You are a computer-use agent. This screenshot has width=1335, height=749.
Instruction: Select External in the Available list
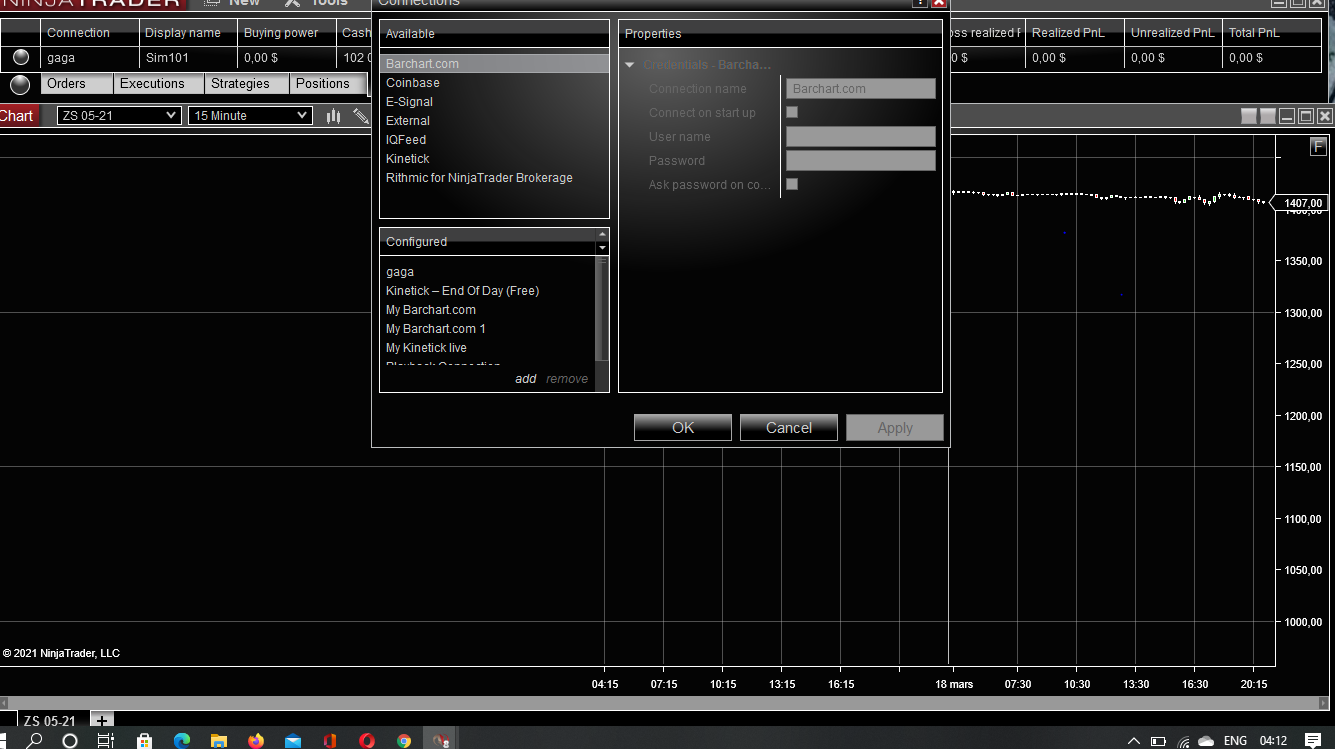(x=494, y=121)
